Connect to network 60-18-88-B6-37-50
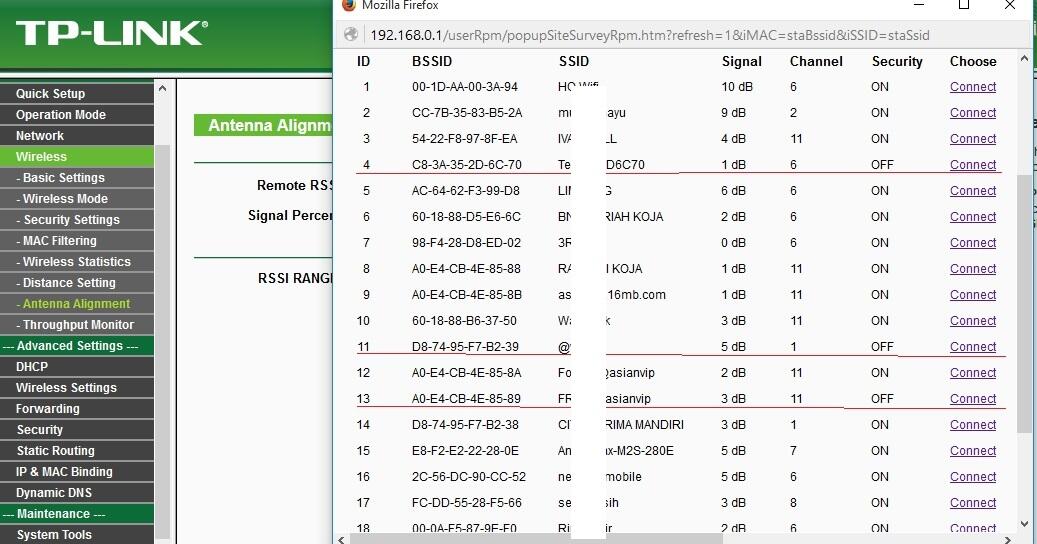The image size is (1037, 544). [973, 321]
